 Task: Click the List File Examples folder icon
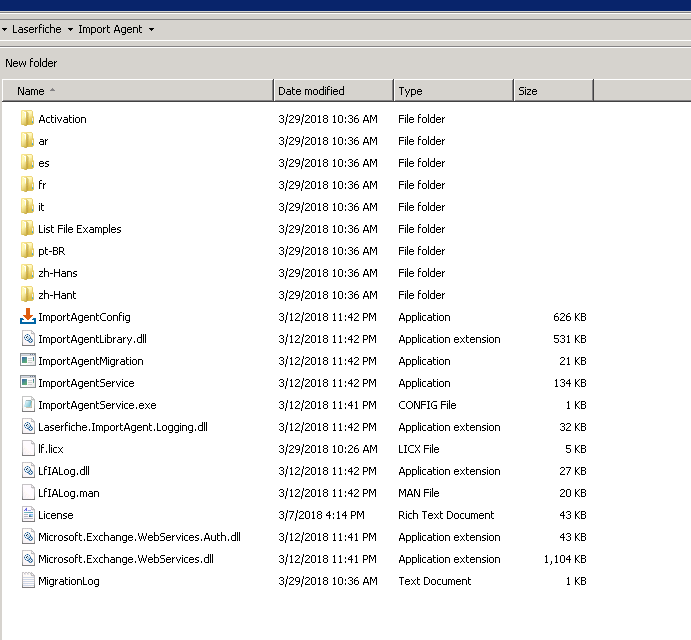[x=27, y=229]
